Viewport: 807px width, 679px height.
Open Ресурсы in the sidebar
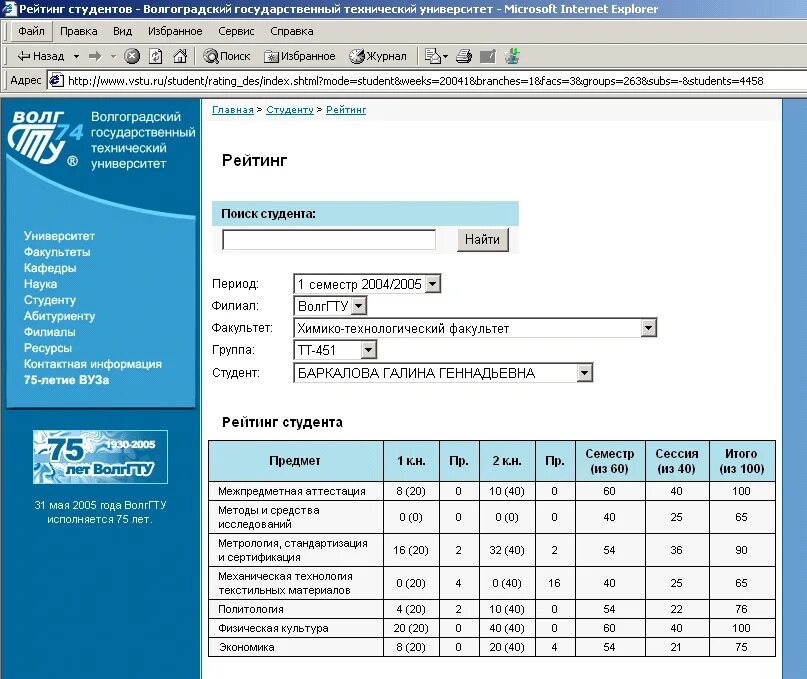click(x=48, y=348)
